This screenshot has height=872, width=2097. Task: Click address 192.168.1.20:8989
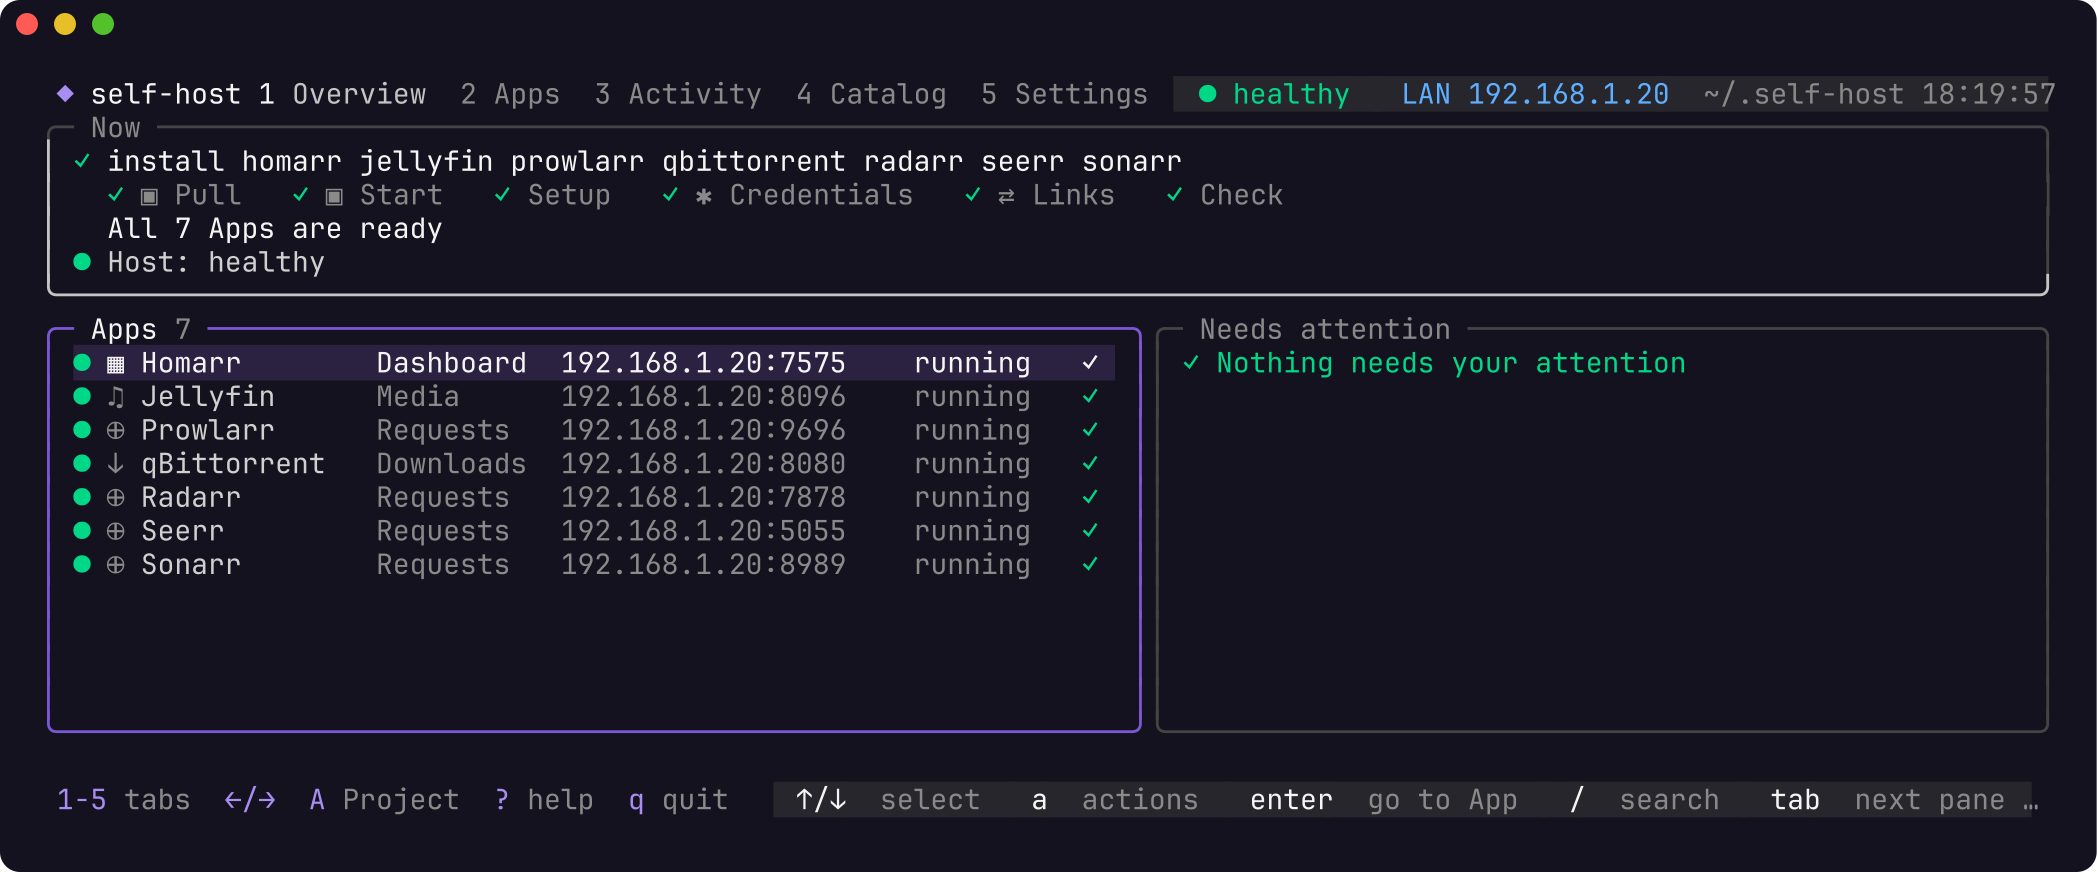(703, 565)
